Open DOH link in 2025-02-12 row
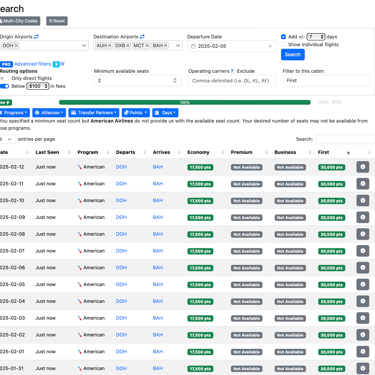This screenshot has width=375, height=375. [x=121, y=167]
